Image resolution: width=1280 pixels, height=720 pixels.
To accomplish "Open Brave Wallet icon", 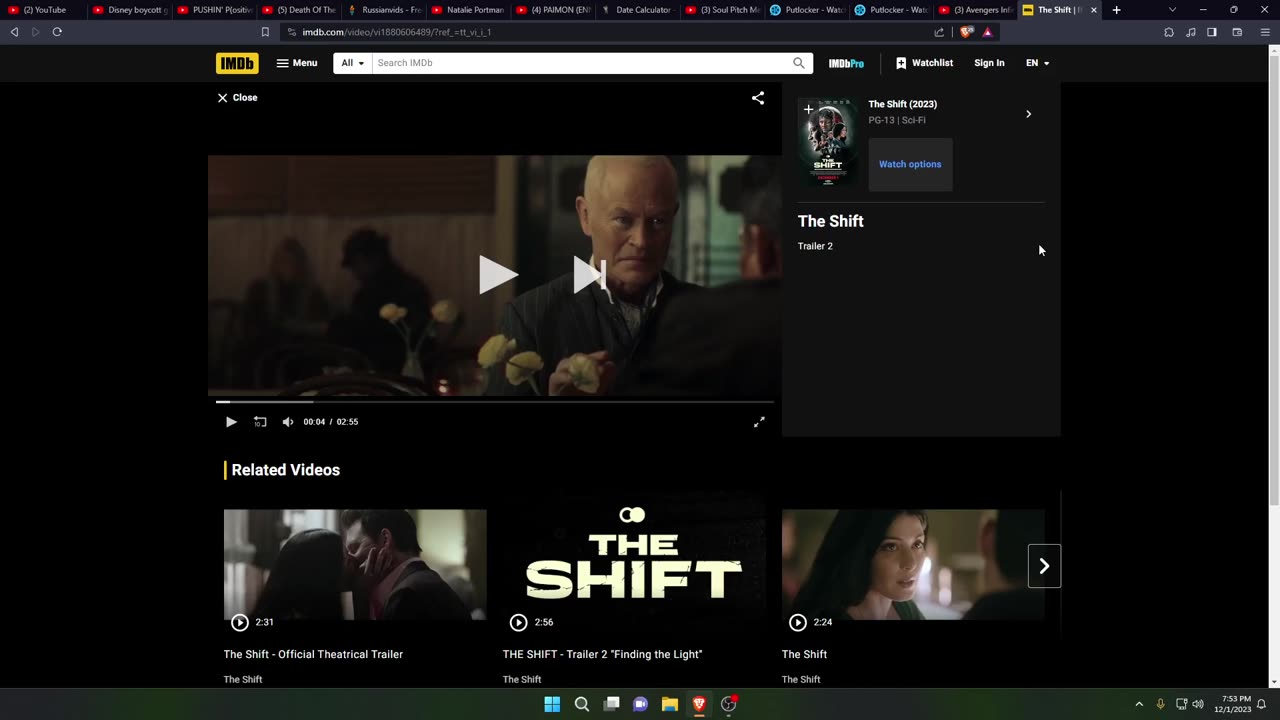I will [x=1237, y=32].
